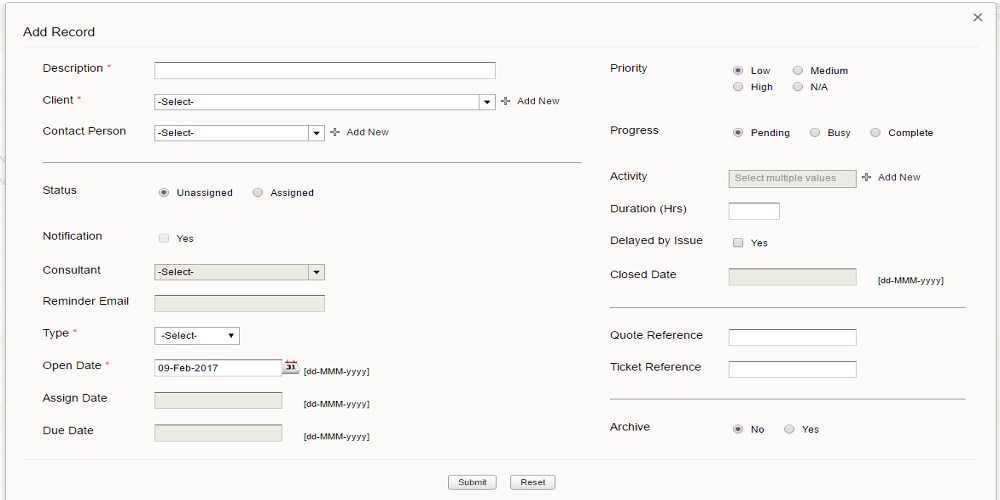1000x500 pixels.
Task: Open the calendar picker for Open Date
Action: coord(291,367)
